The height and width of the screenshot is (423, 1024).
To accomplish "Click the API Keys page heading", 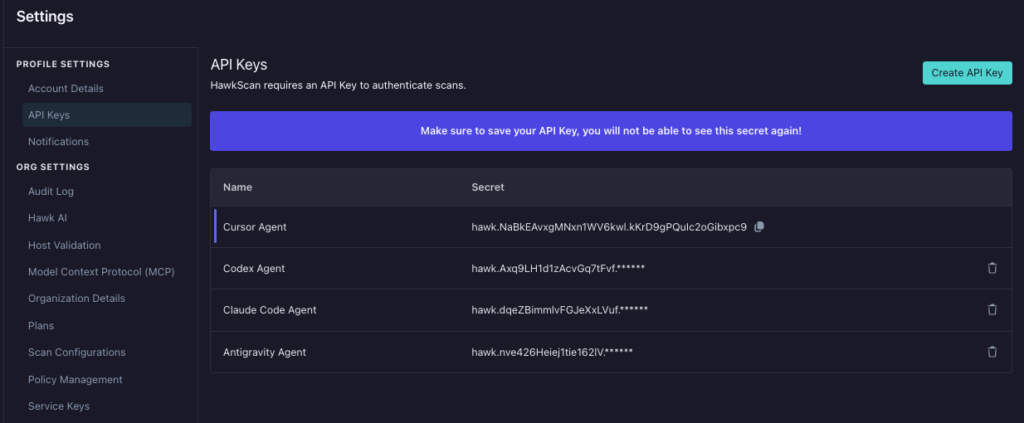I will [239, 65].
